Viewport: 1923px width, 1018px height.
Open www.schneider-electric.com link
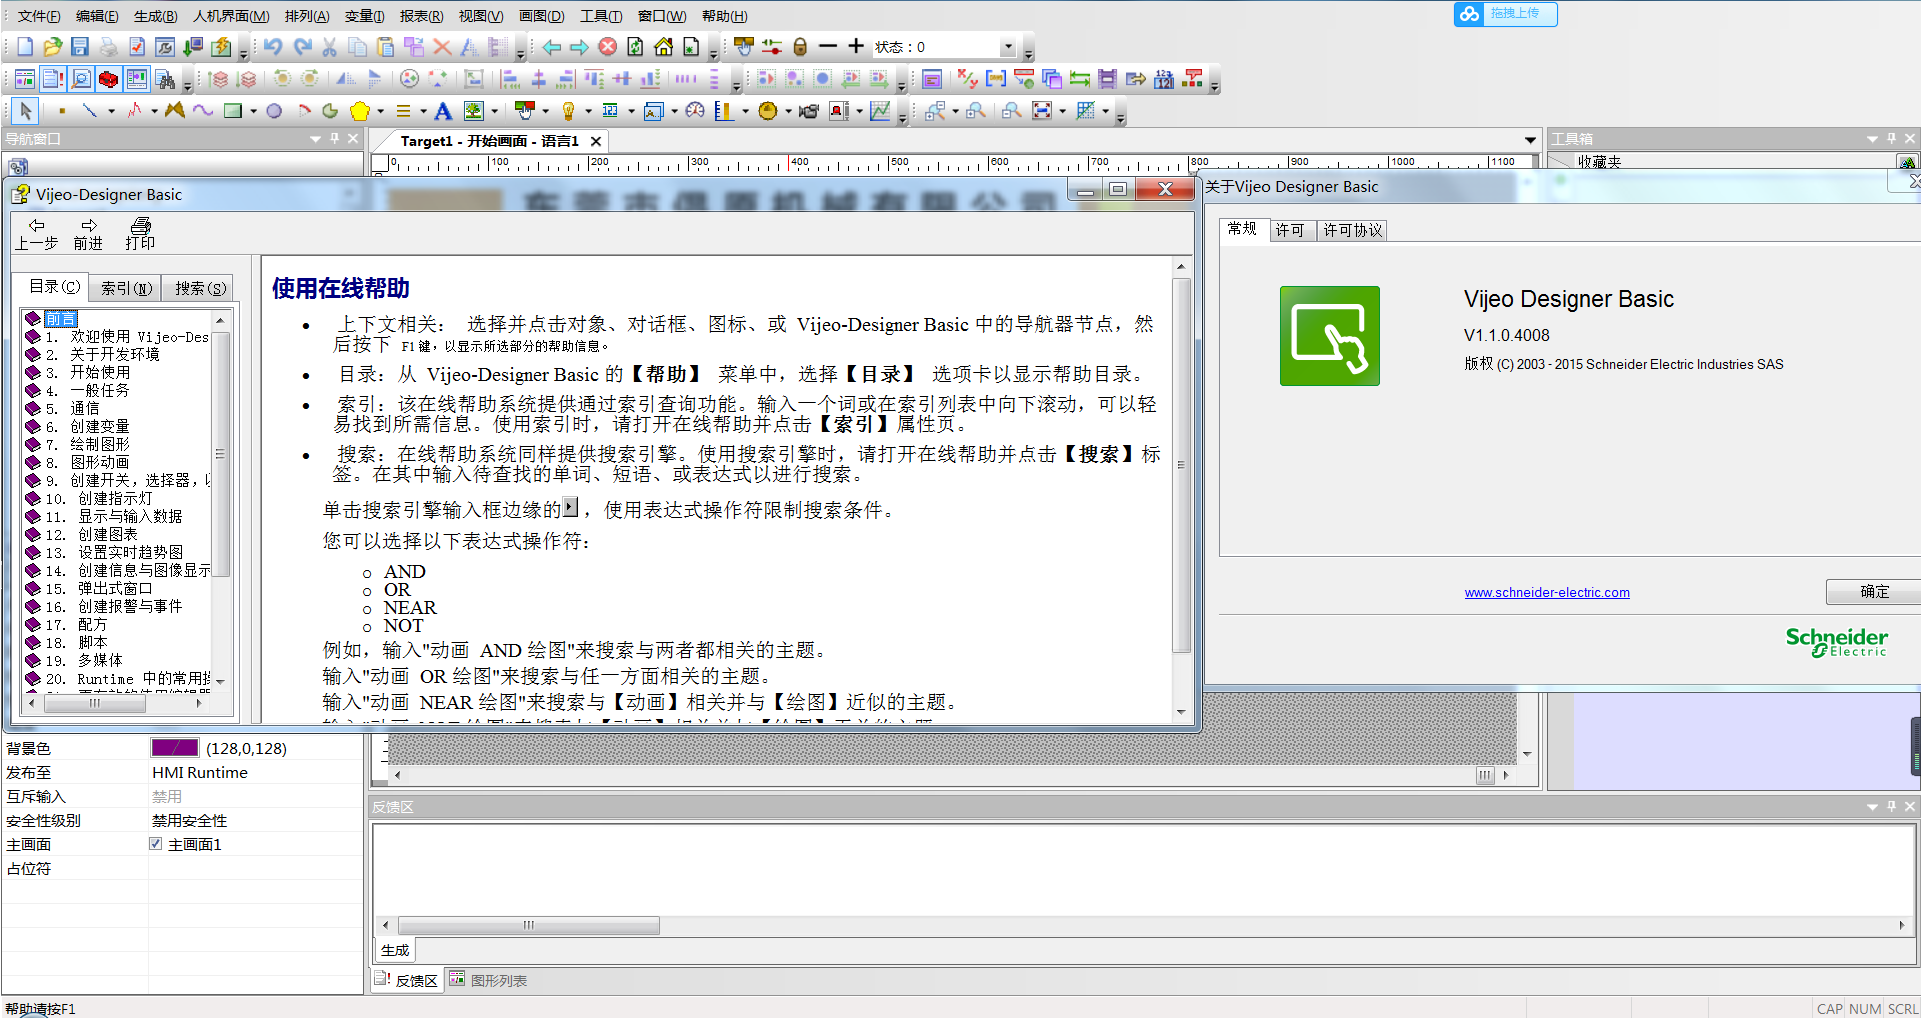point(1546,593)
